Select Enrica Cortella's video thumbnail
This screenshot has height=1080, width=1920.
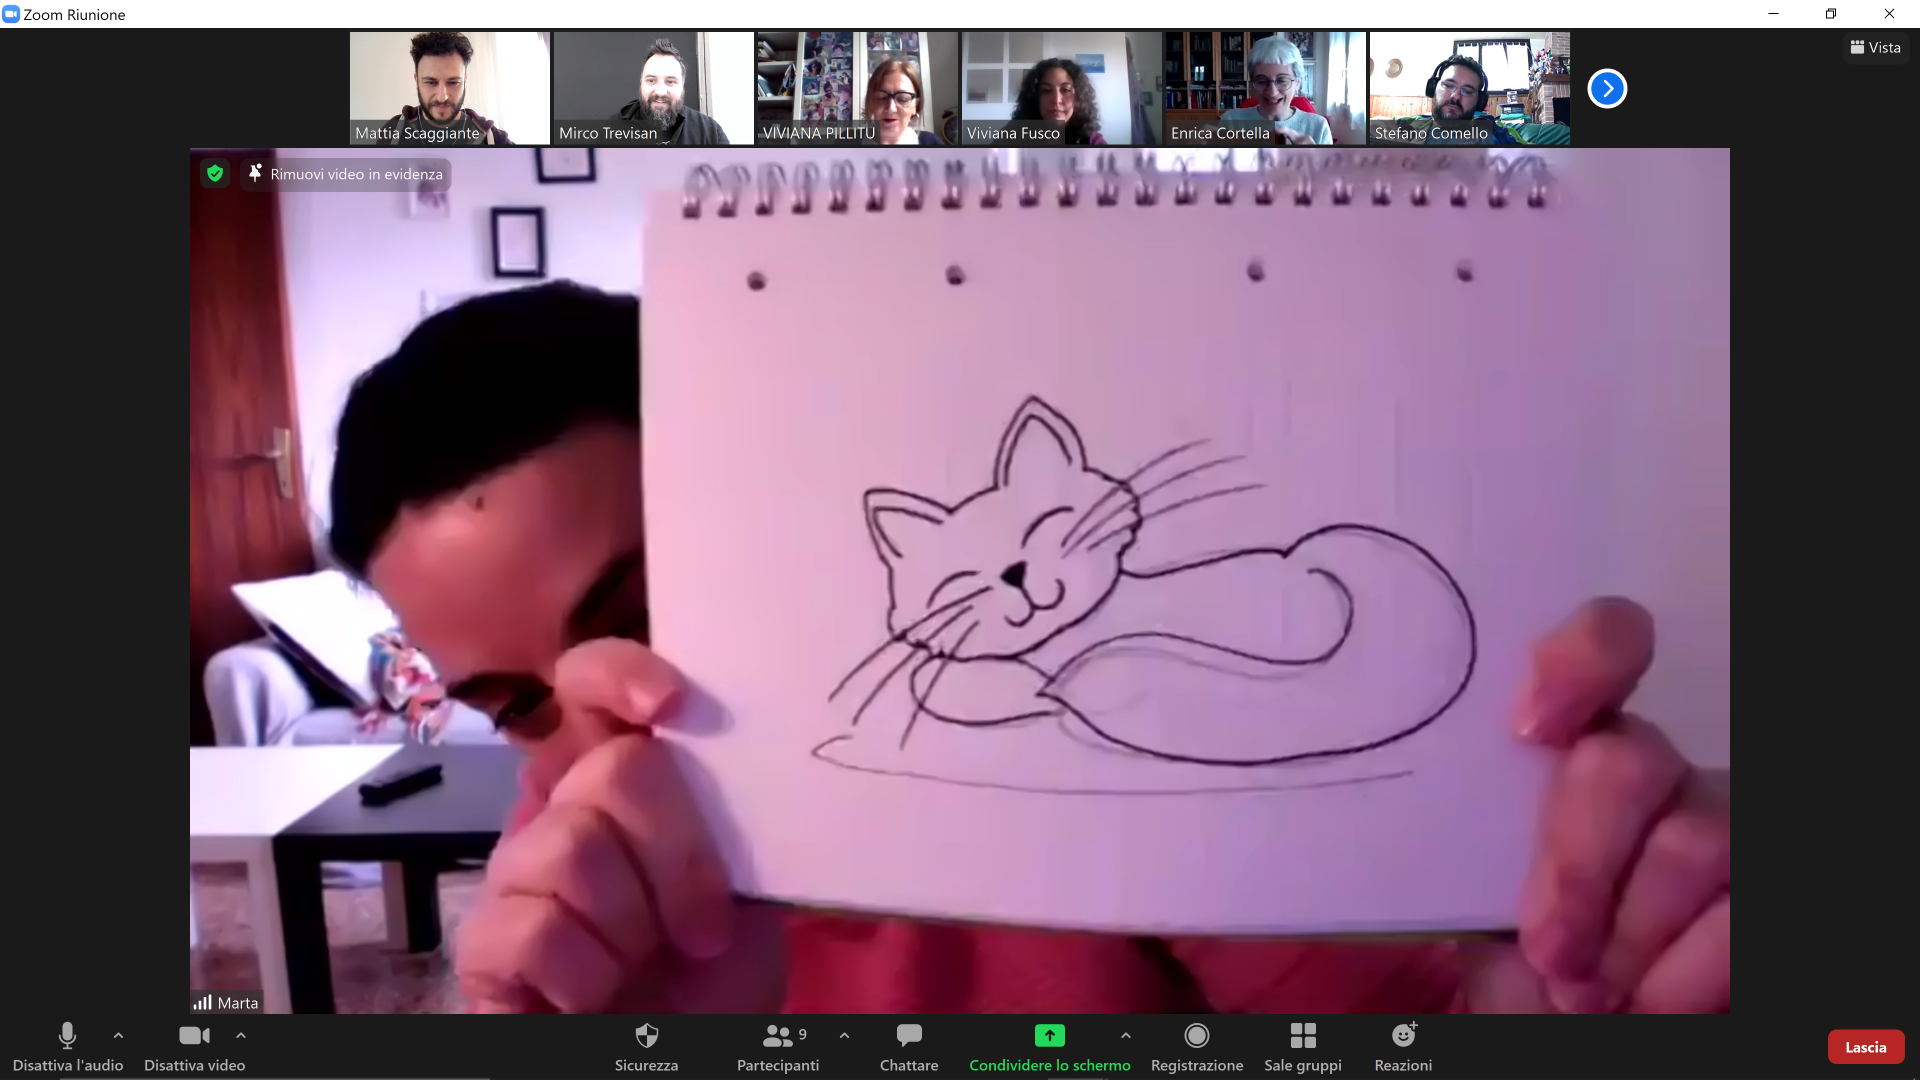(x=1264, y=88)
